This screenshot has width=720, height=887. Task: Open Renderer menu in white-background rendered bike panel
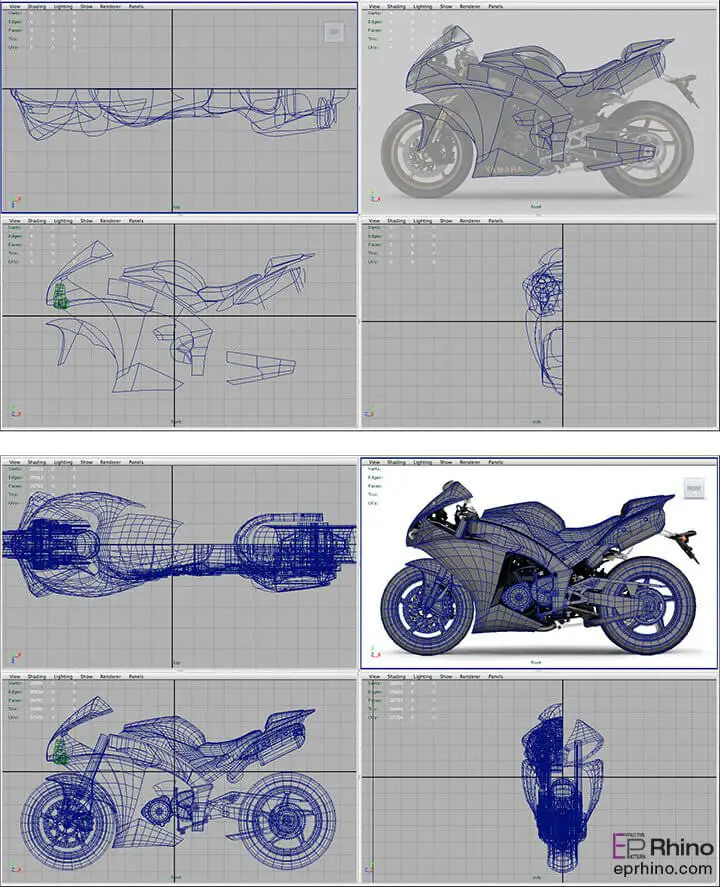pyautogui.click(x=470, y=462)
